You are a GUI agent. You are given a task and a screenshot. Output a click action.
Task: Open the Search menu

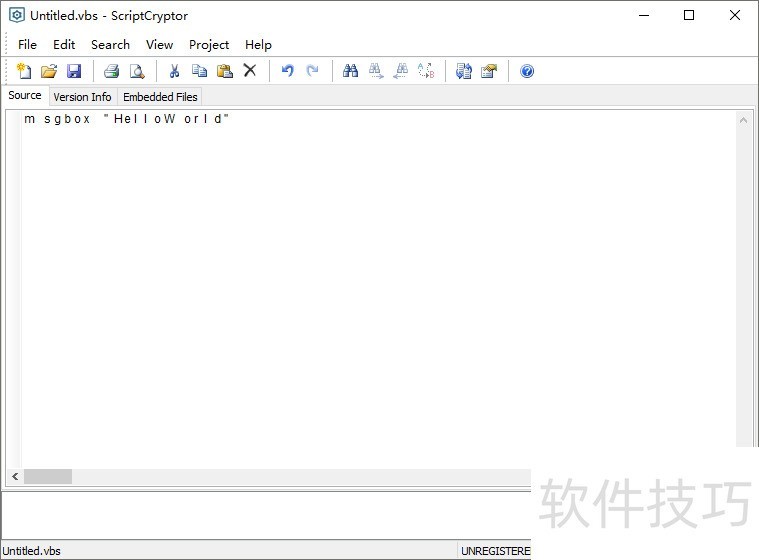coord(110,45)
